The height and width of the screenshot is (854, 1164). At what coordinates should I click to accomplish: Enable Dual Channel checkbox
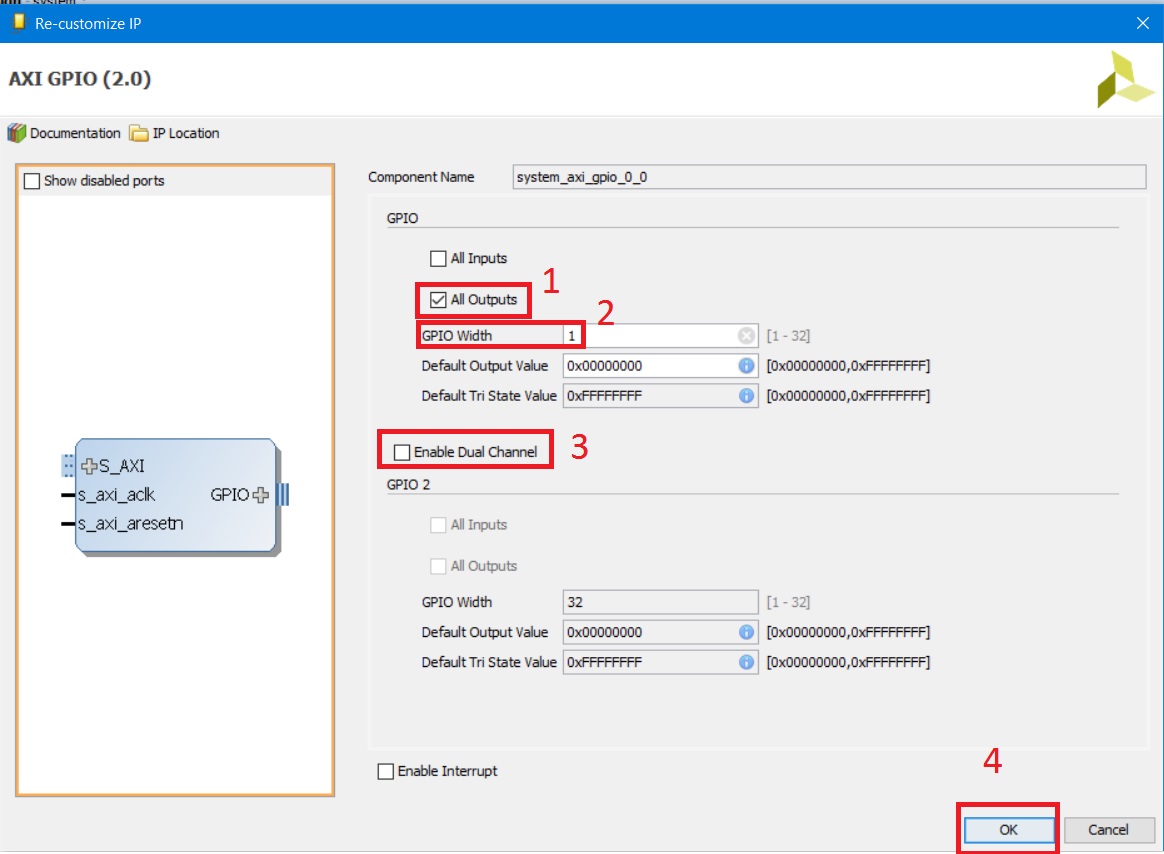point(402,453)
